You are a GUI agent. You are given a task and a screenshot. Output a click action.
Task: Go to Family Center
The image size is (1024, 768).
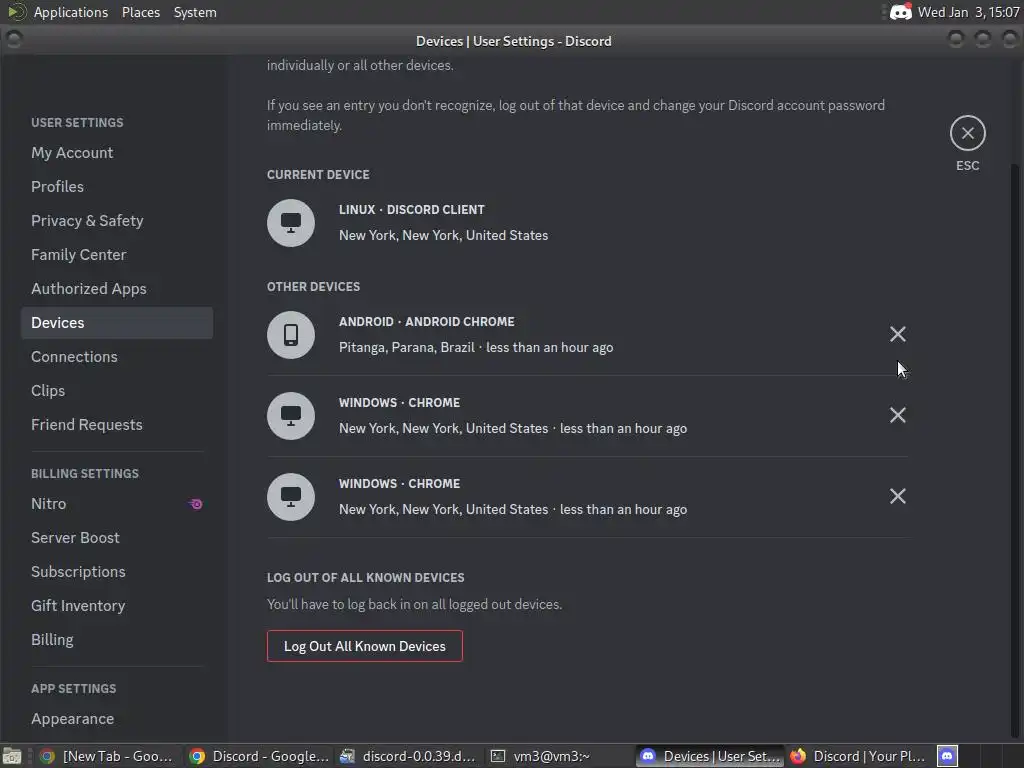(117, 255)
